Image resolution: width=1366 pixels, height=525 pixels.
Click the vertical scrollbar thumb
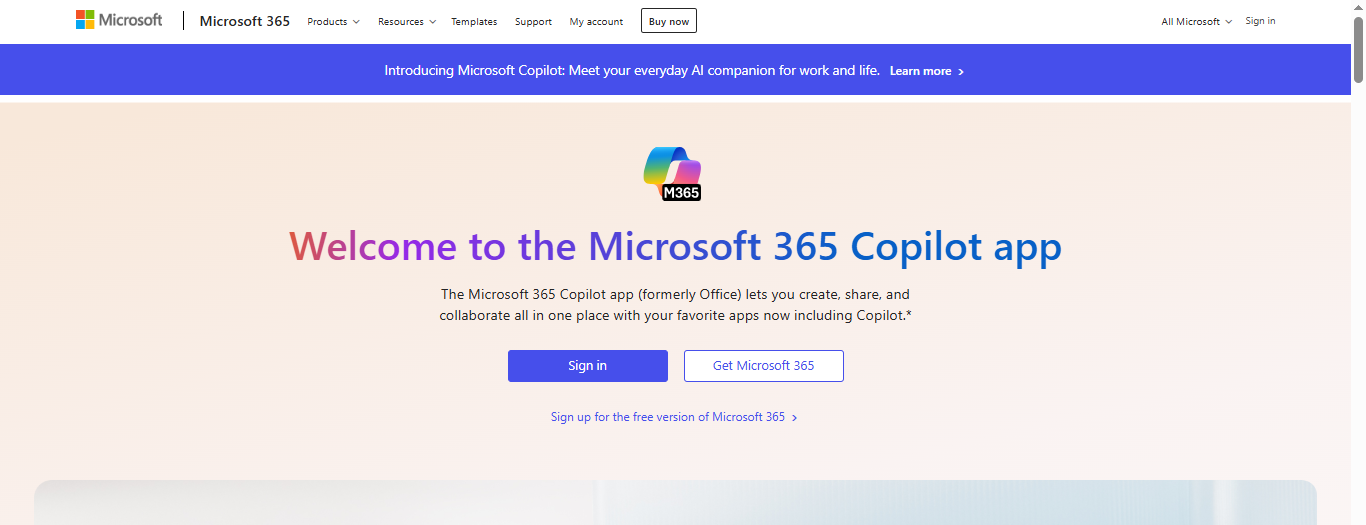click(1358, 49)
